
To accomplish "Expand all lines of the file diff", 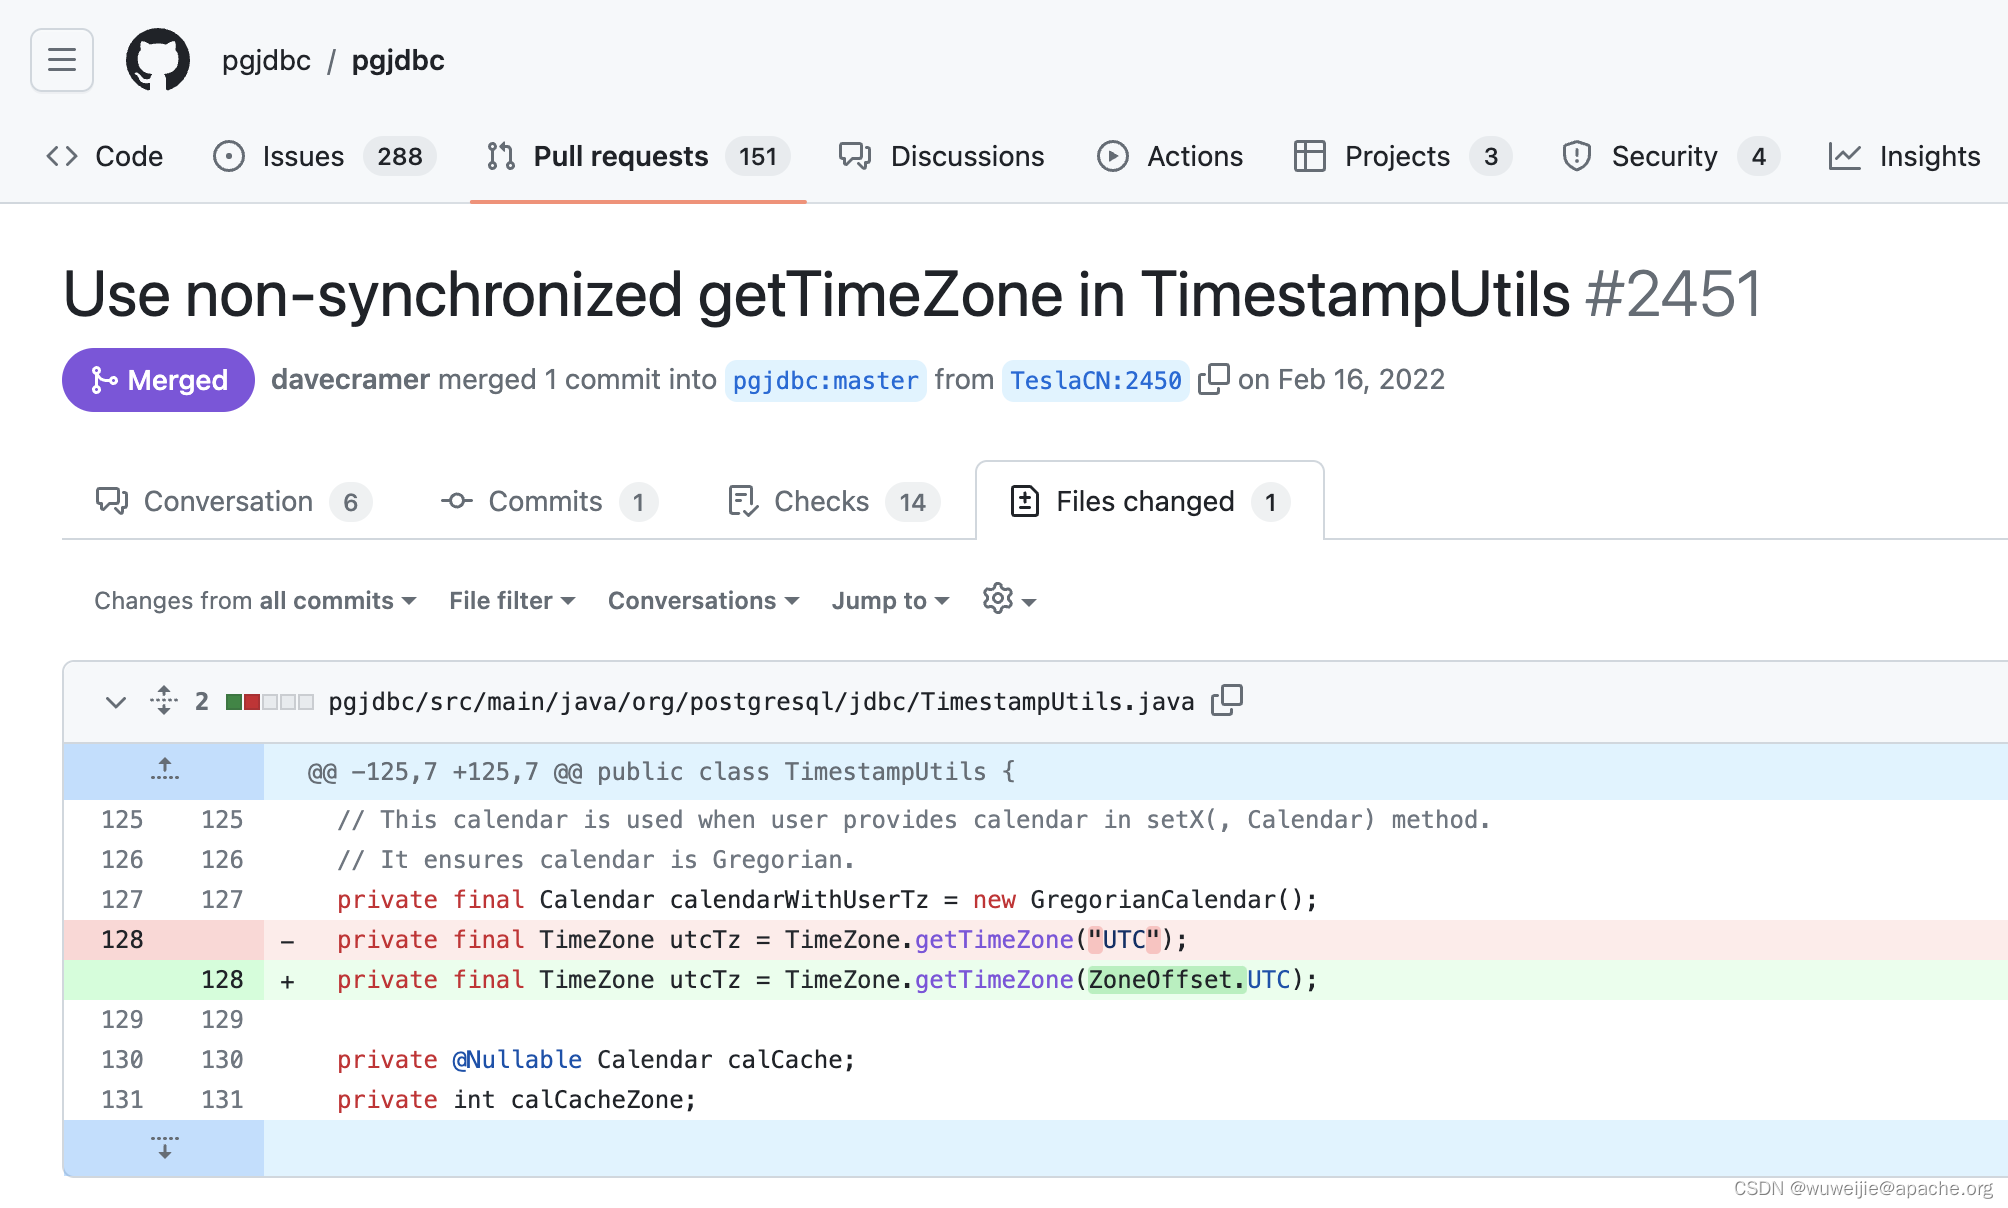I will coord(164,701).
